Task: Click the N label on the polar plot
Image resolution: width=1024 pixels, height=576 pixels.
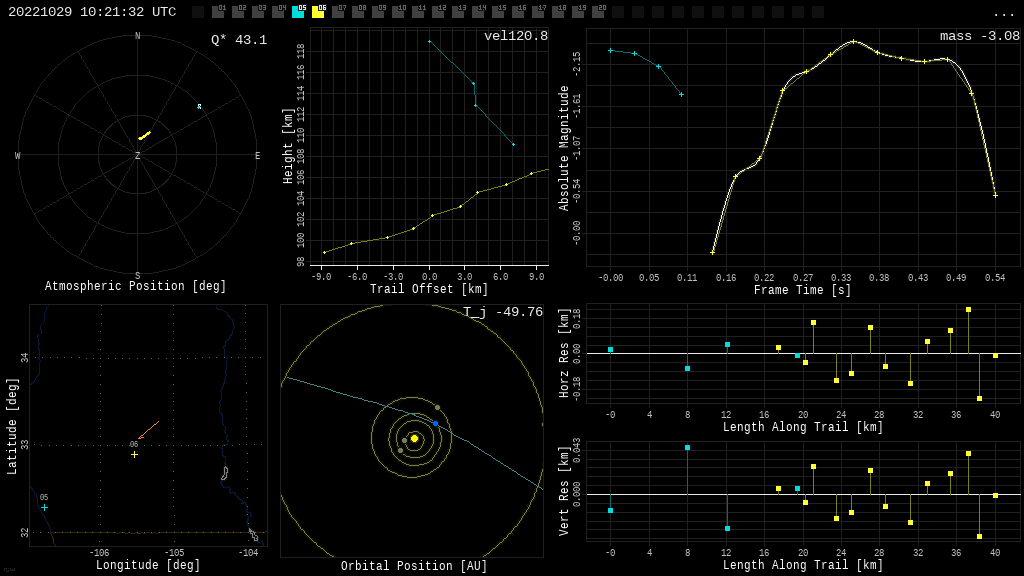Action: pyautogui.click(x=137, y=36)
